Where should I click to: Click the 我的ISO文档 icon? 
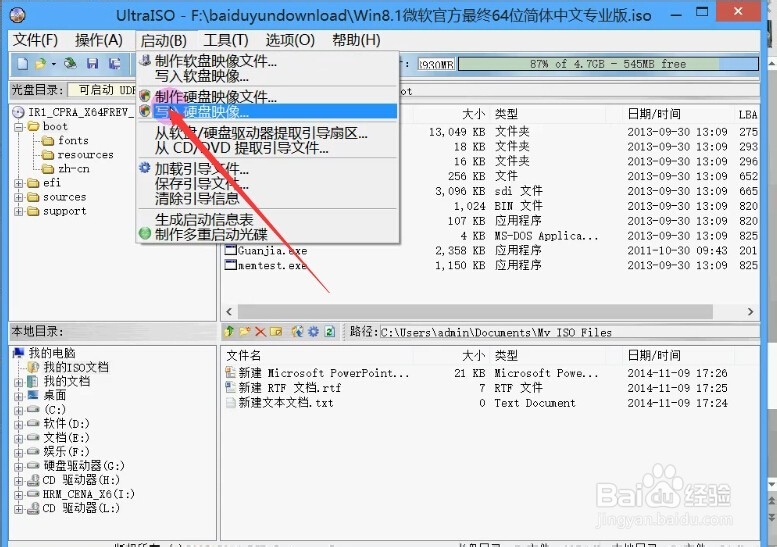click(33, 367)
